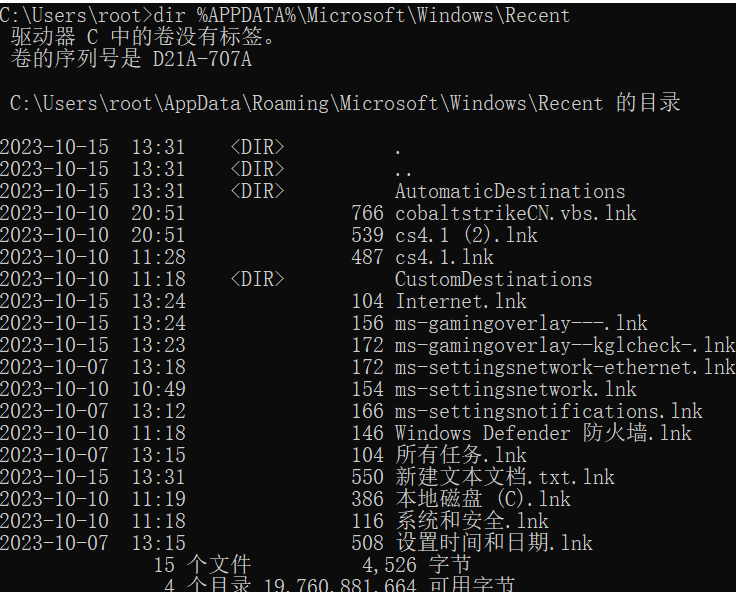Click the cobaltstrikeCN.vbs.lnk filename
The width and height of the screenshot is (736, 592).
tap(515, 214)
